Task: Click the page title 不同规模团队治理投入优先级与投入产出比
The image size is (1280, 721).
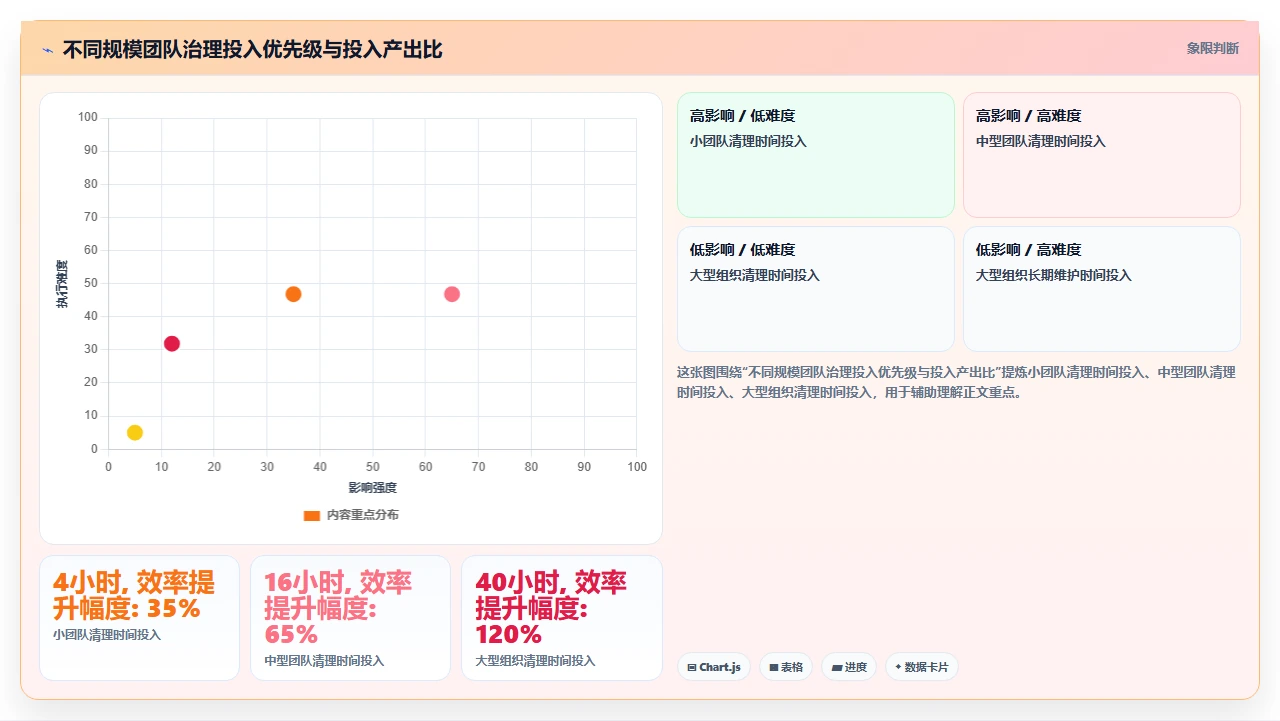Action: (x=252, y=49)
